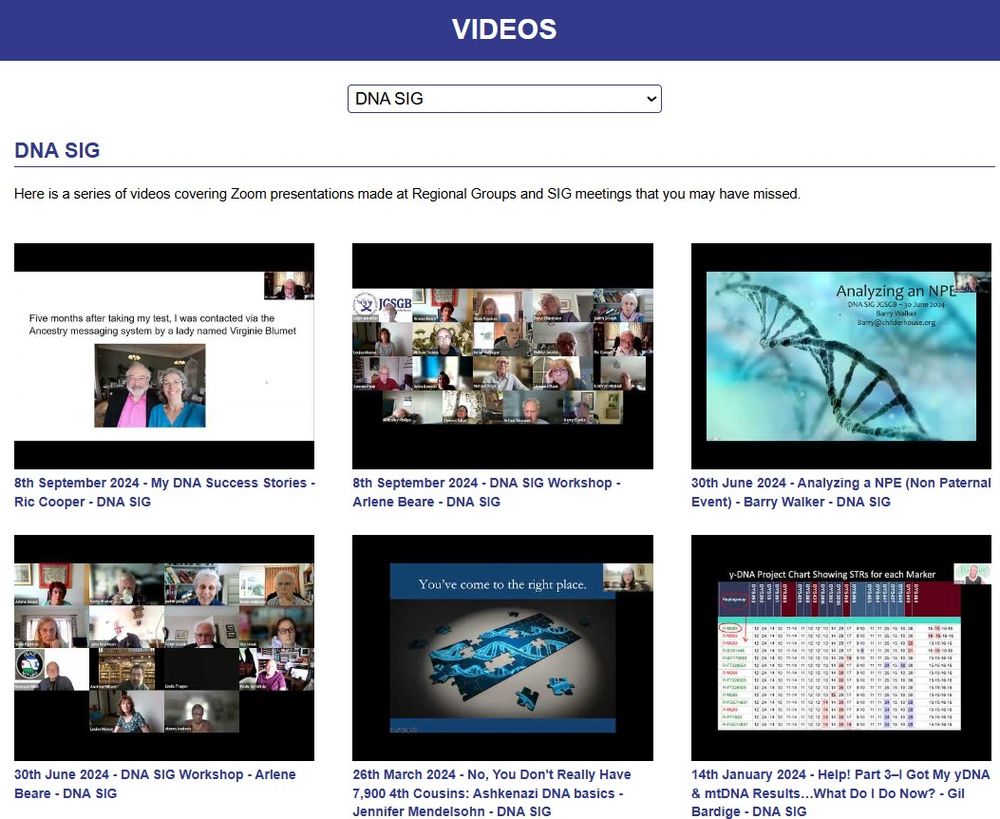Click the My DNA Success Stories - Ric Cooper link

(165, 492)
